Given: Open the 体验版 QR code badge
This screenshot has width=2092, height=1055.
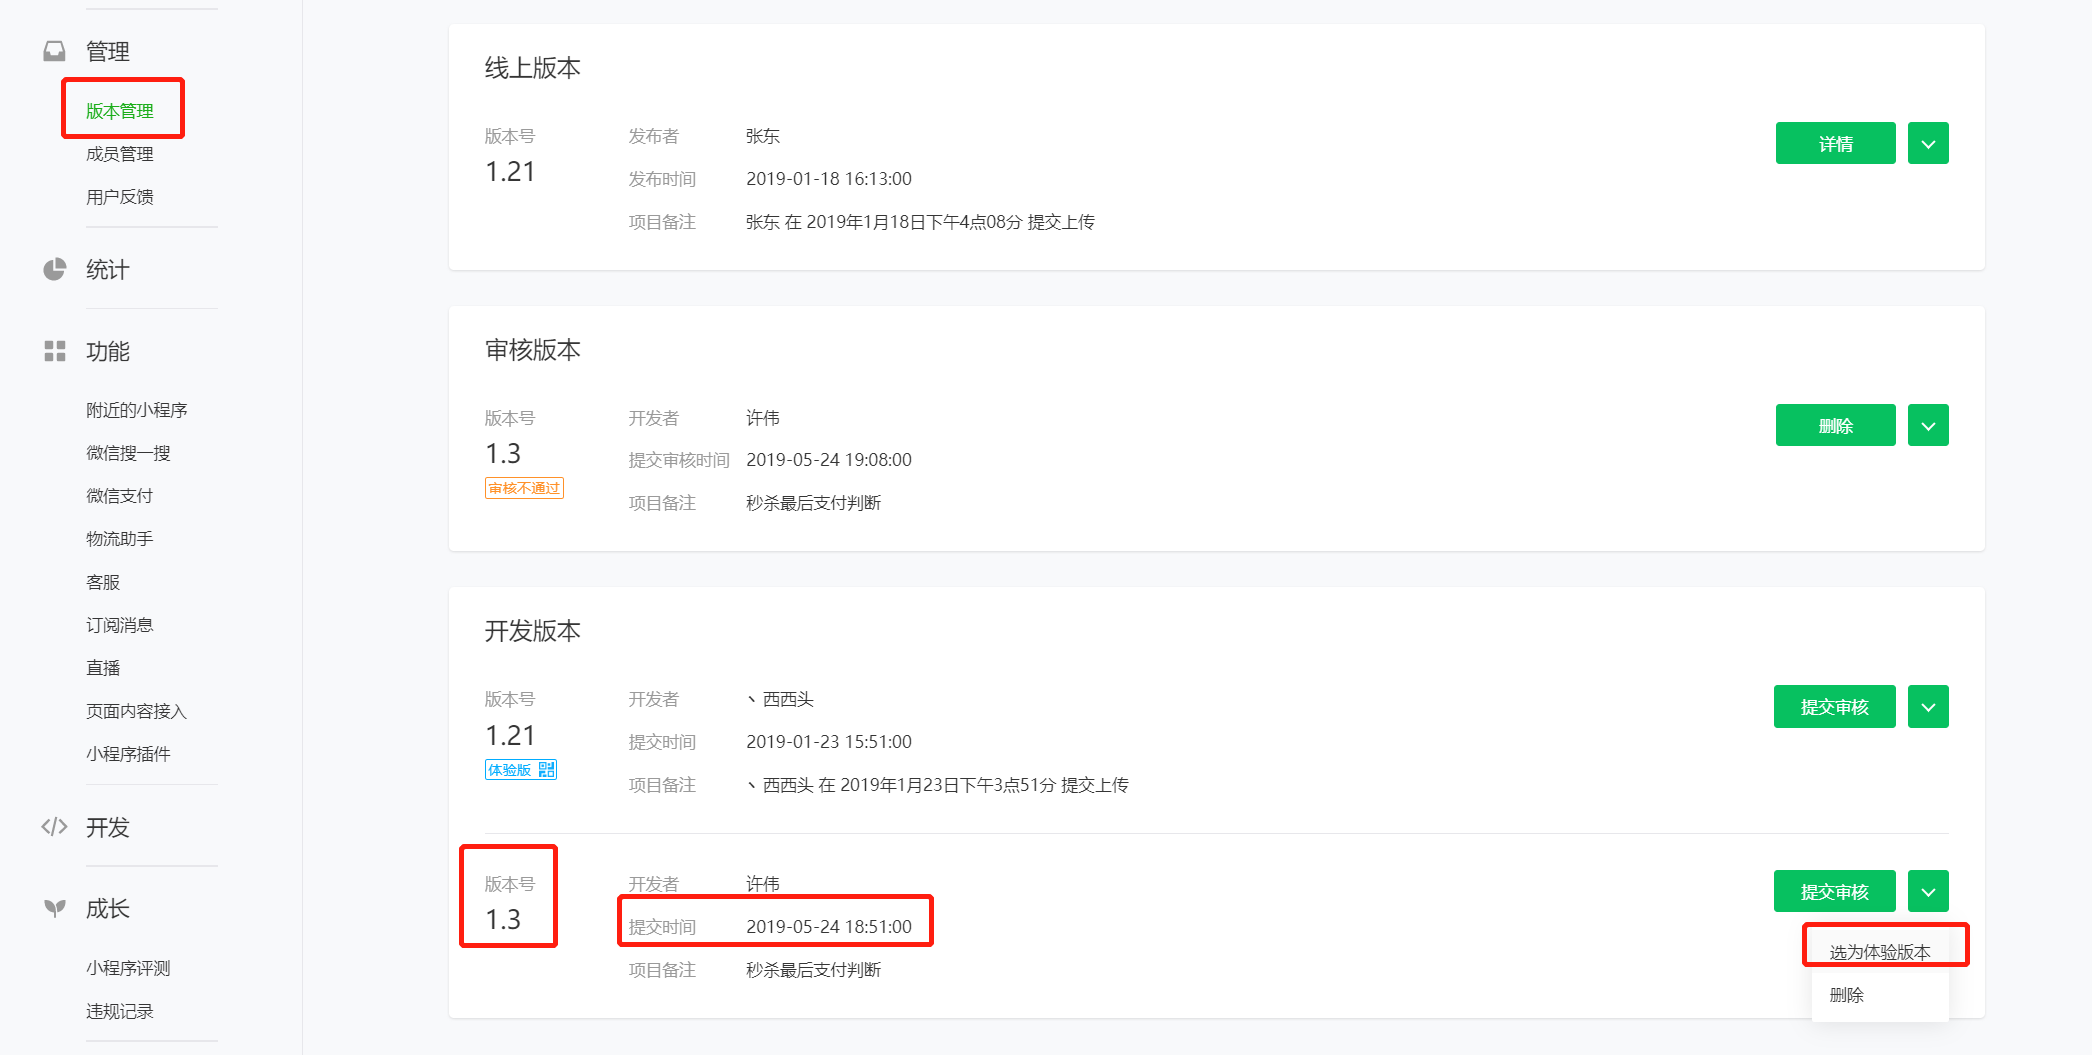Looking at the screenshot, I should (x=521, y=769).
